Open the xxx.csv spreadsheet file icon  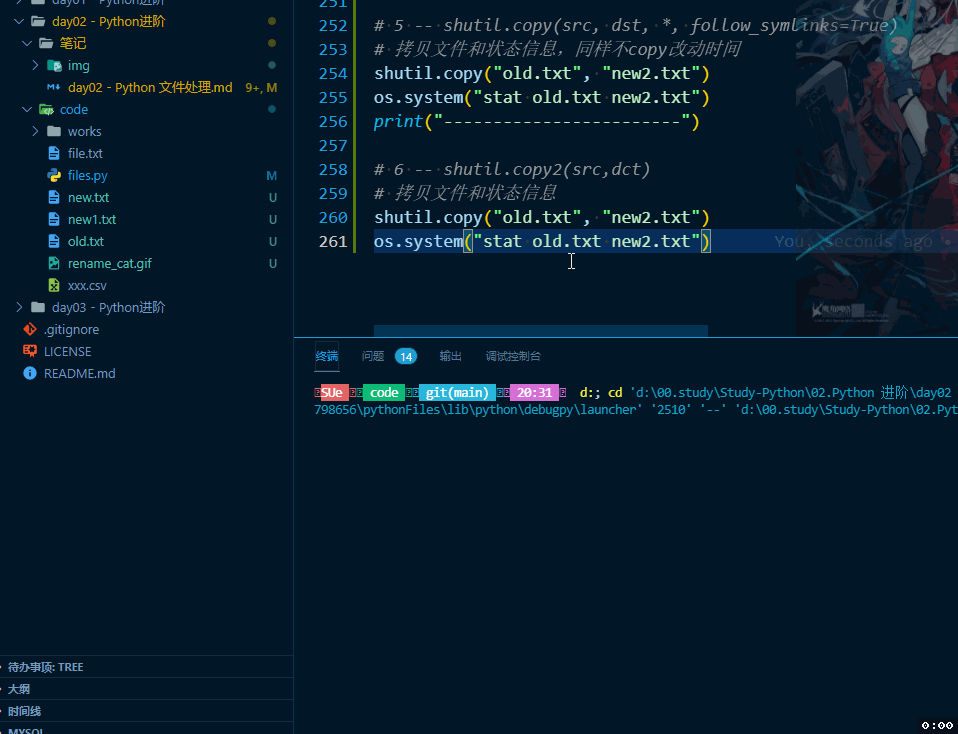[55, 285]
